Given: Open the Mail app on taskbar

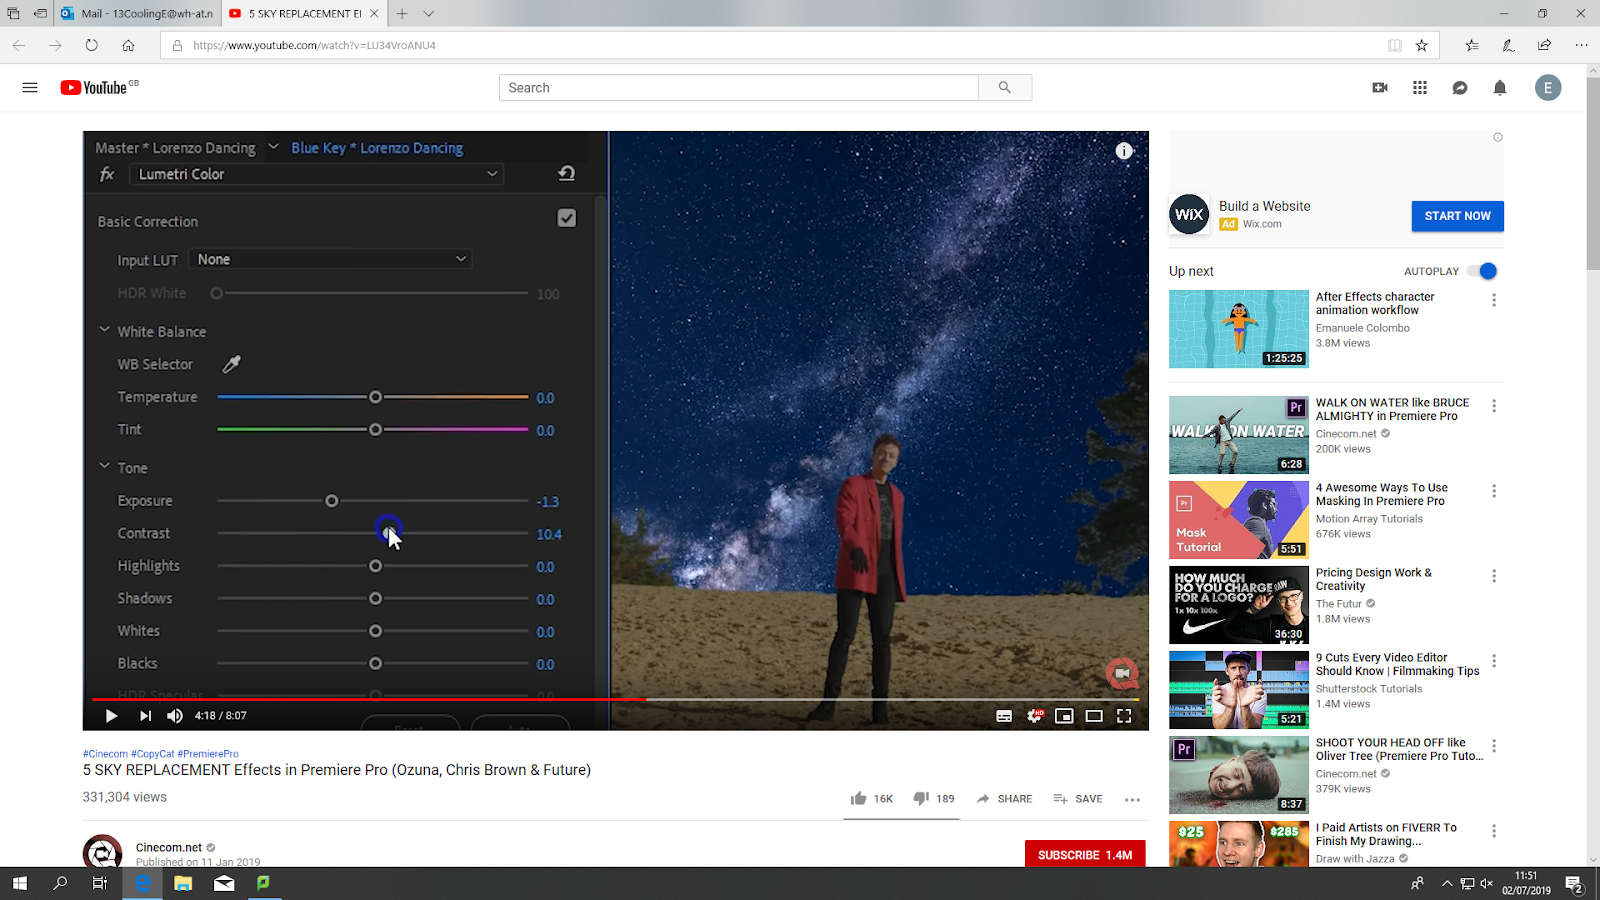Looking at the screenshot, I should click(224, 883).
